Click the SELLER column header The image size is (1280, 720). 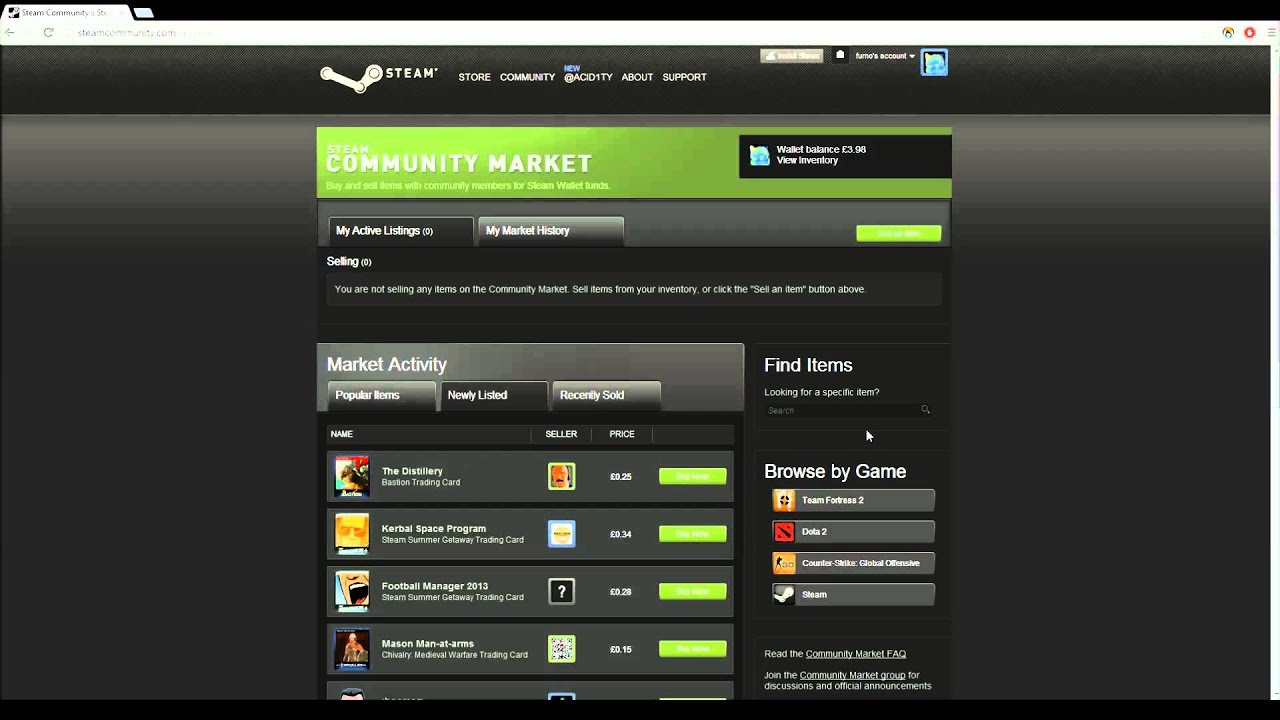click(561, 434)
